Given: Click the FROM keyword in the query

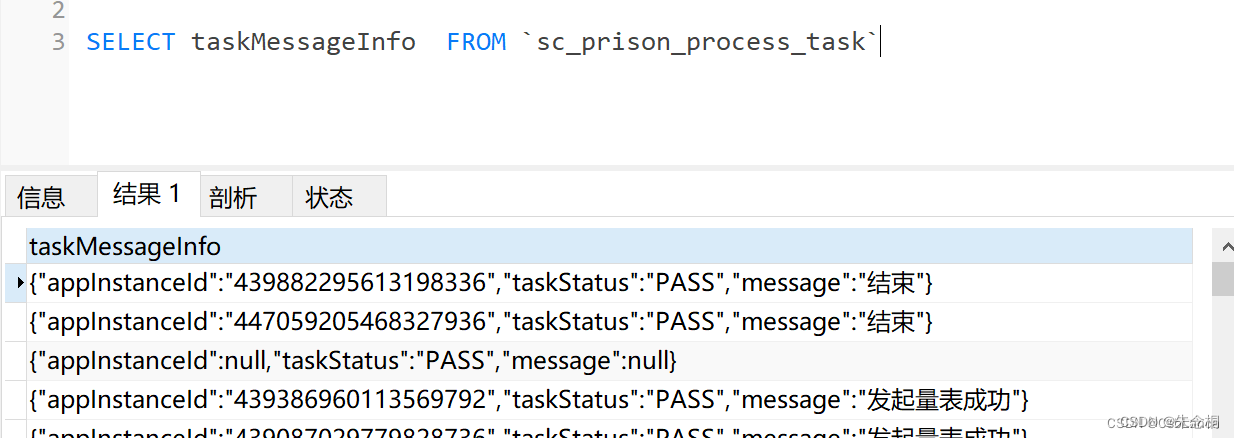Looking at the screenshot, I should pos(476,42).
